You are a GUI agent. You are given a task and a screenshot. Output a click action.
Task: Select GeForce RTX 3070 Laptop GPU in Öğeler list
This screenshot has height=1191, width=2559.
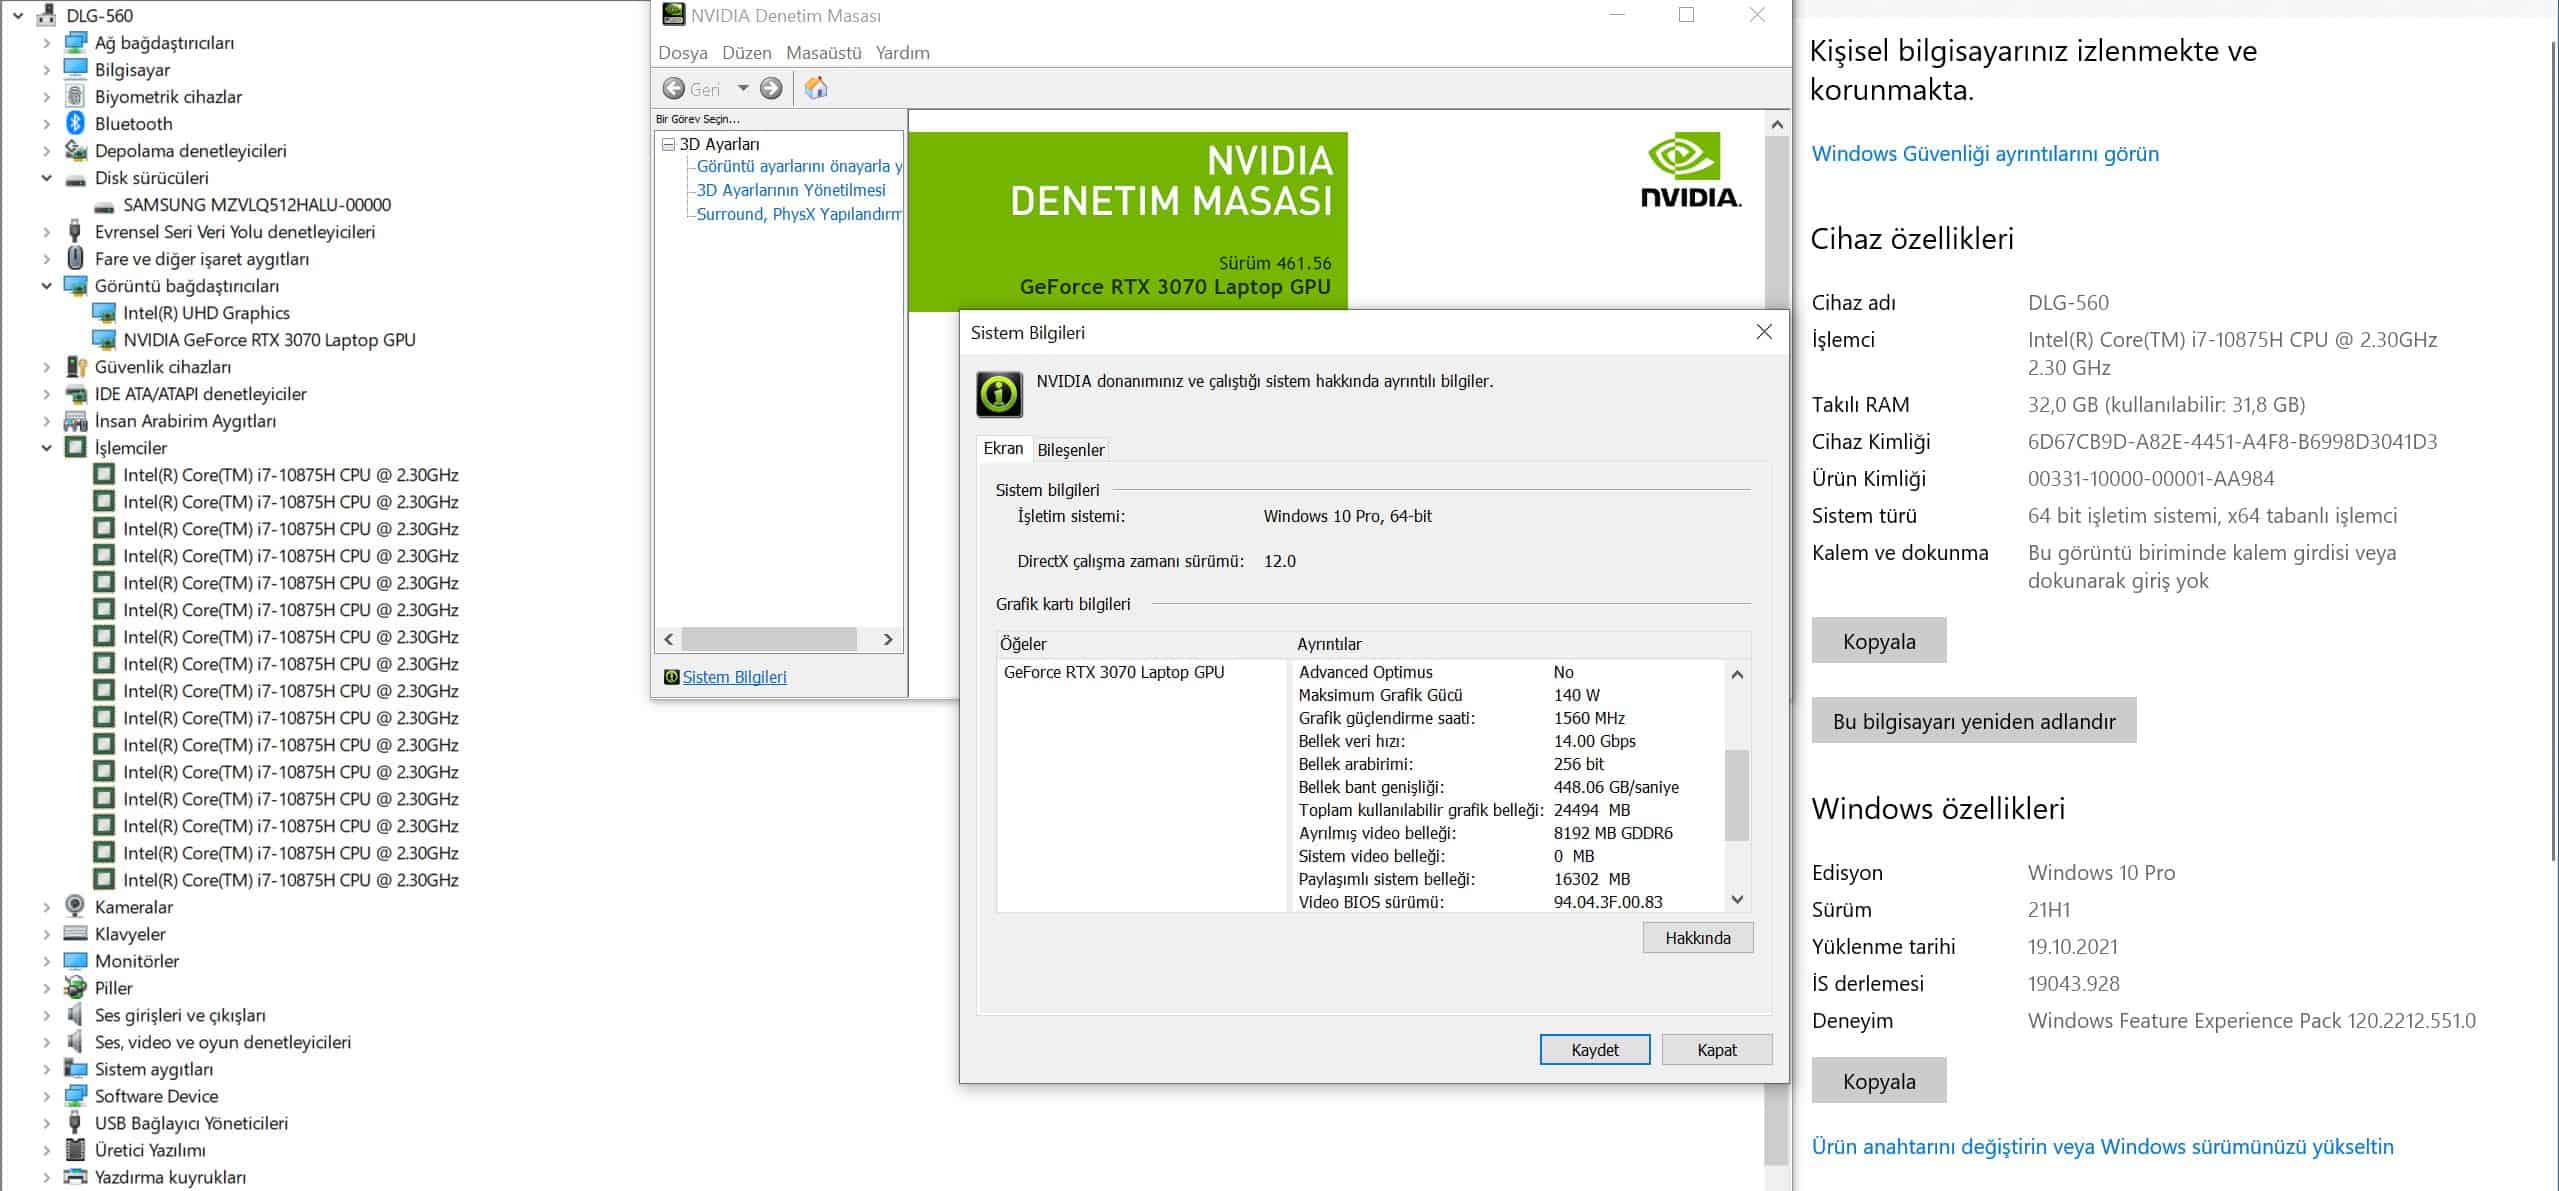pos(1113,672)
